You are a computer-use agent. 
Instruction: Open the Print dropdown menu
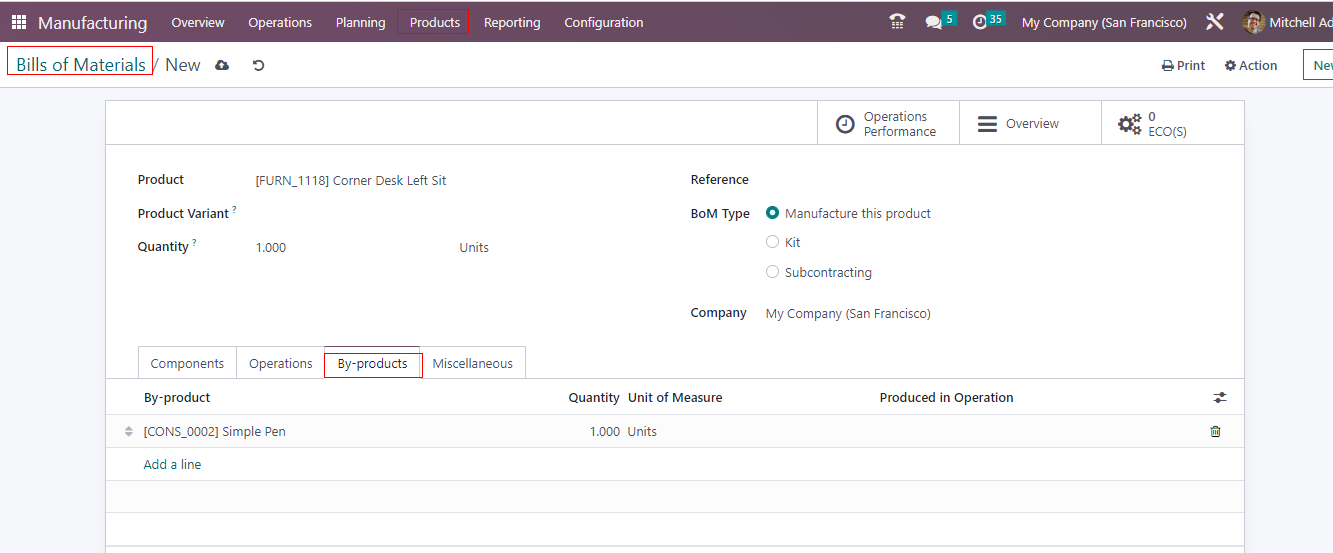(x=1183, y=66)
